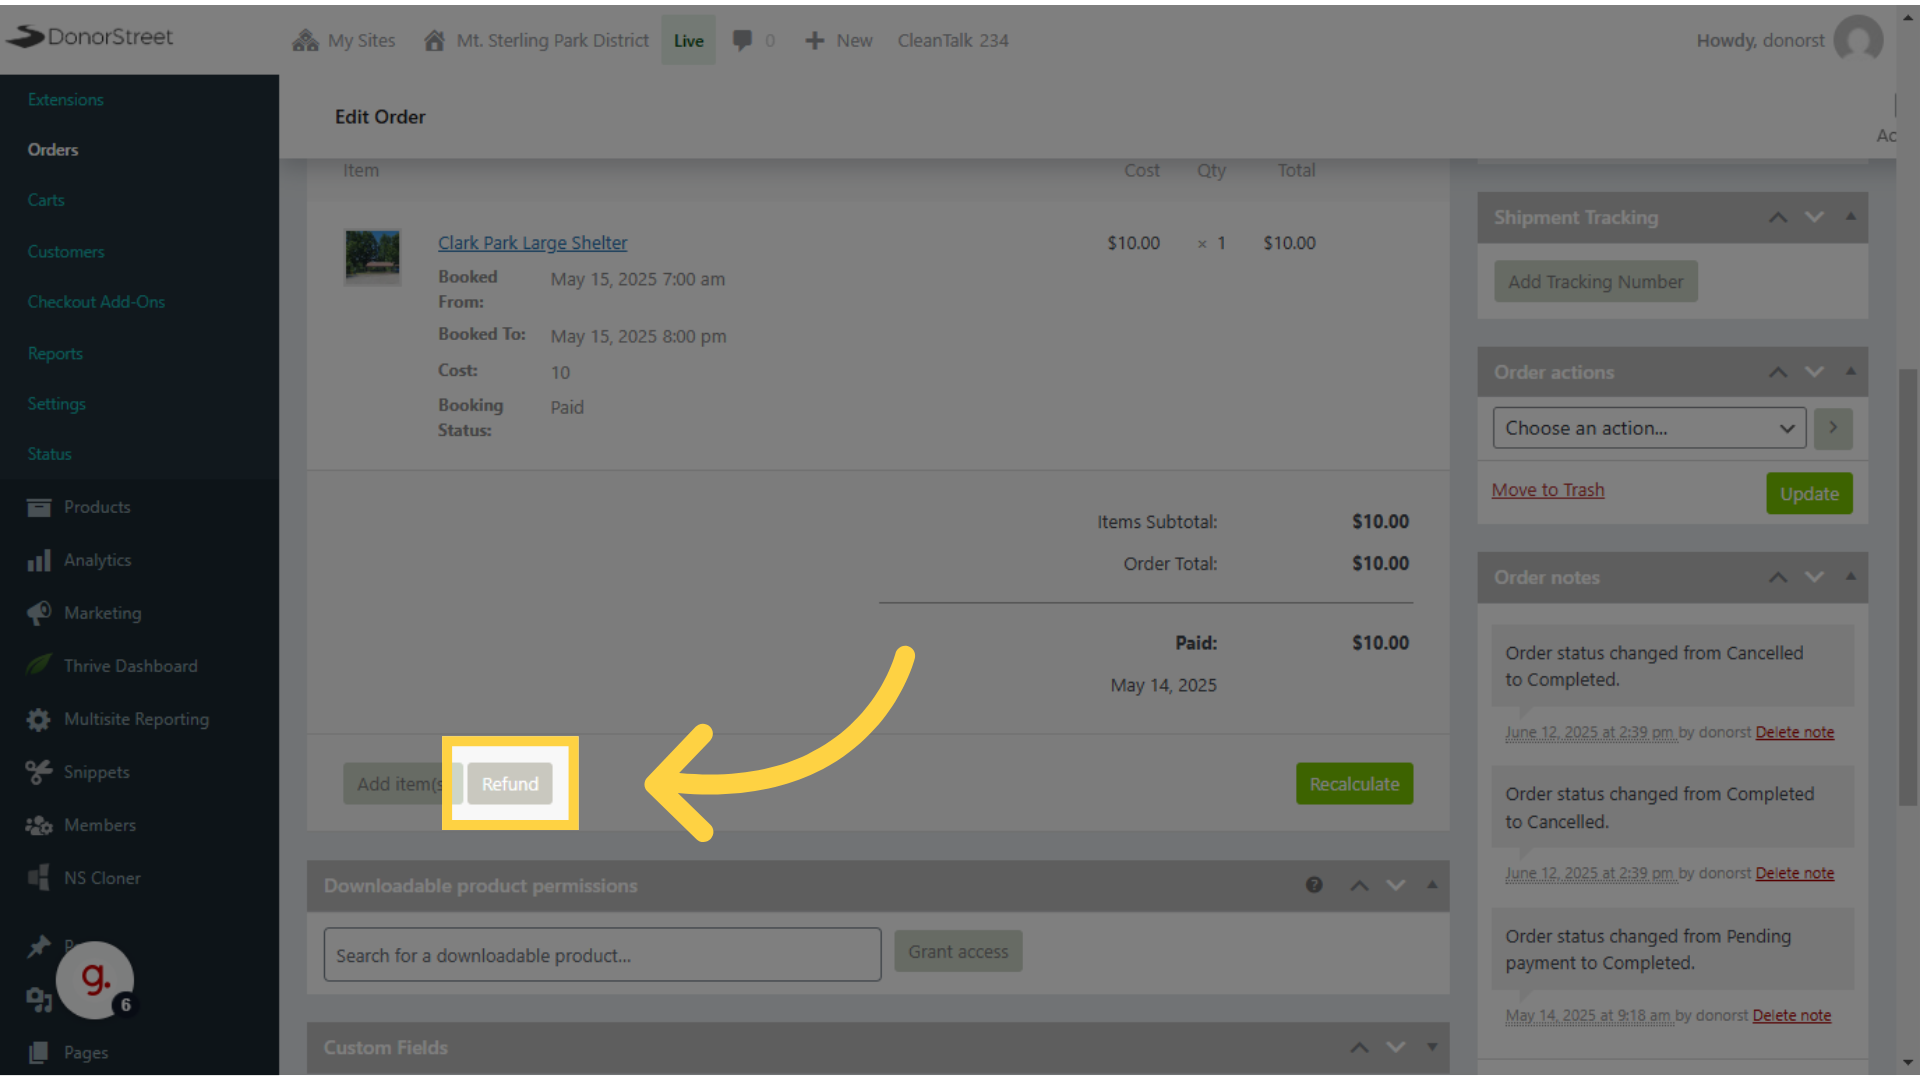Image resolution: width=1920 pixels, height=1080 pixels.
Task: Open My Sites network icon
Action: (305, 40)
